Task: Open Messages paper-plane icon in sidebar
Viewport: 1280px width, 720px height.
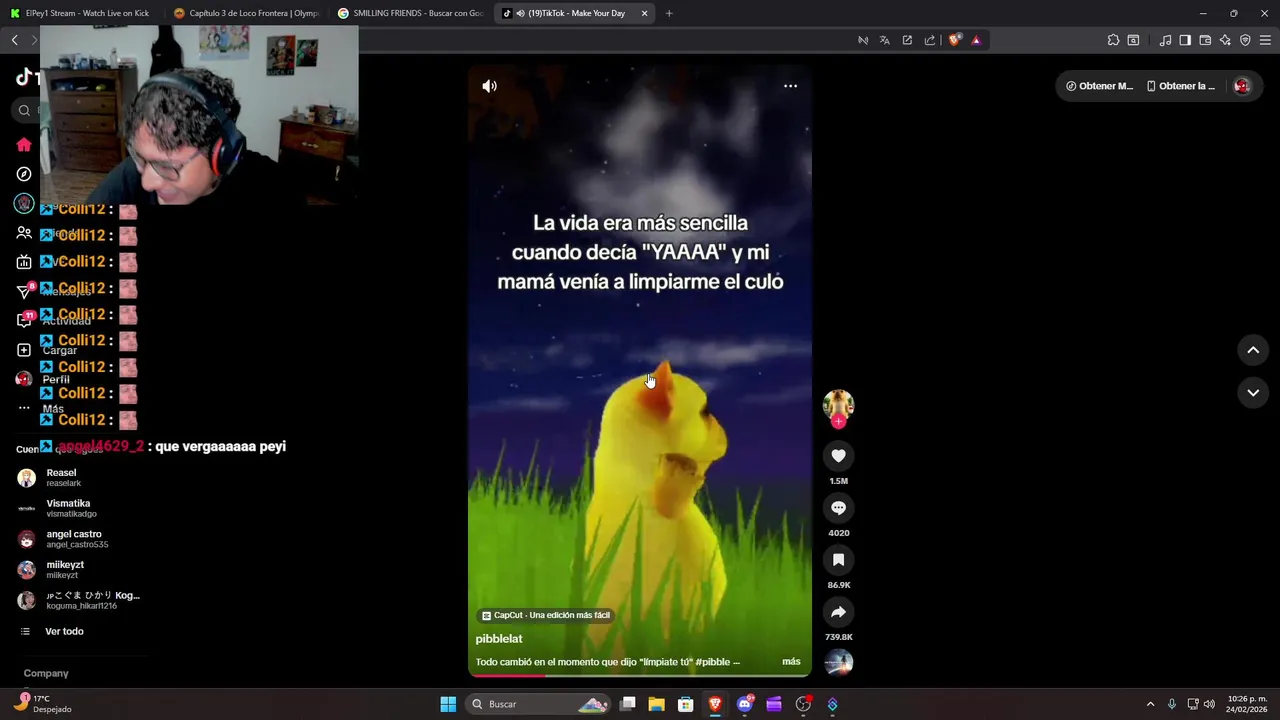Action: point(25,291)
